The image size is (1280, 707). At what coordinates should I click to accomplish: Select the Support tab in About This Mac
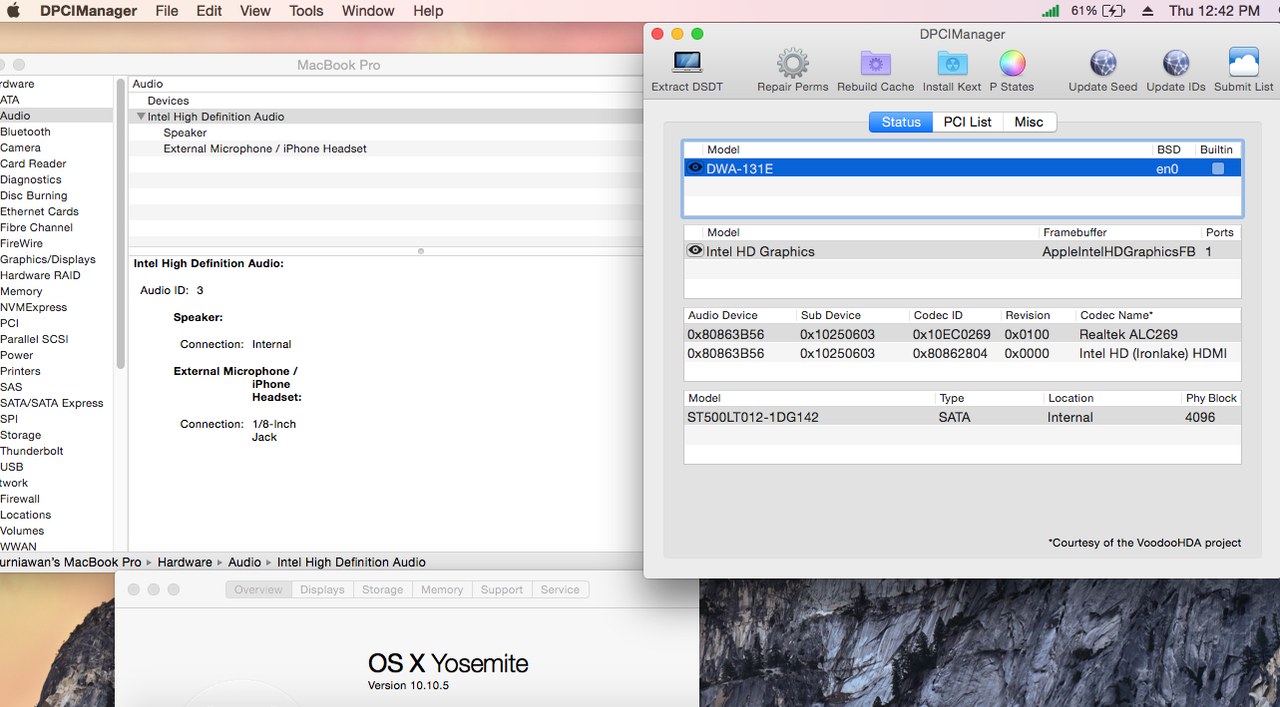click(x=502, y=590)
